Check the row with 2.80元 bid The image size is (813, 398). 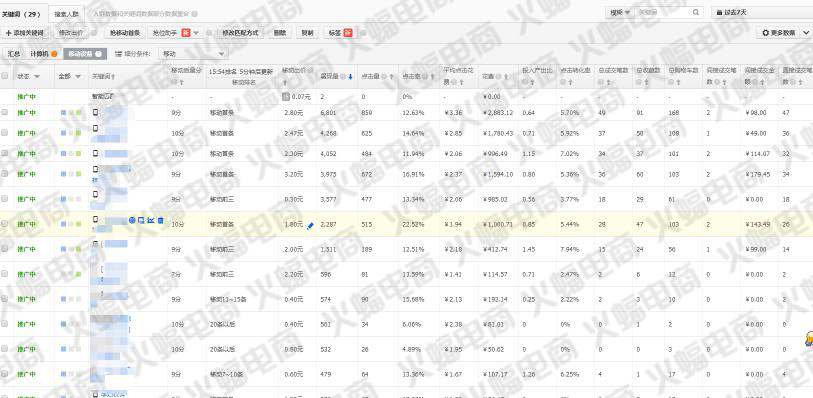pos(5,112)
